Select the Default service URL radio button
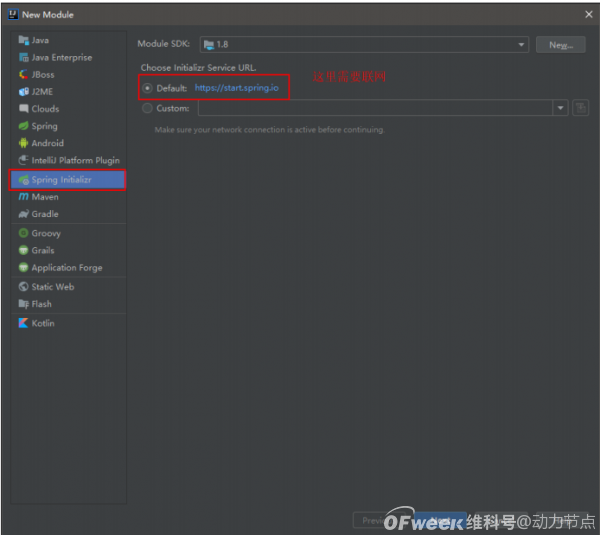Viewport: 600px width, 535px height. (147, 88)
